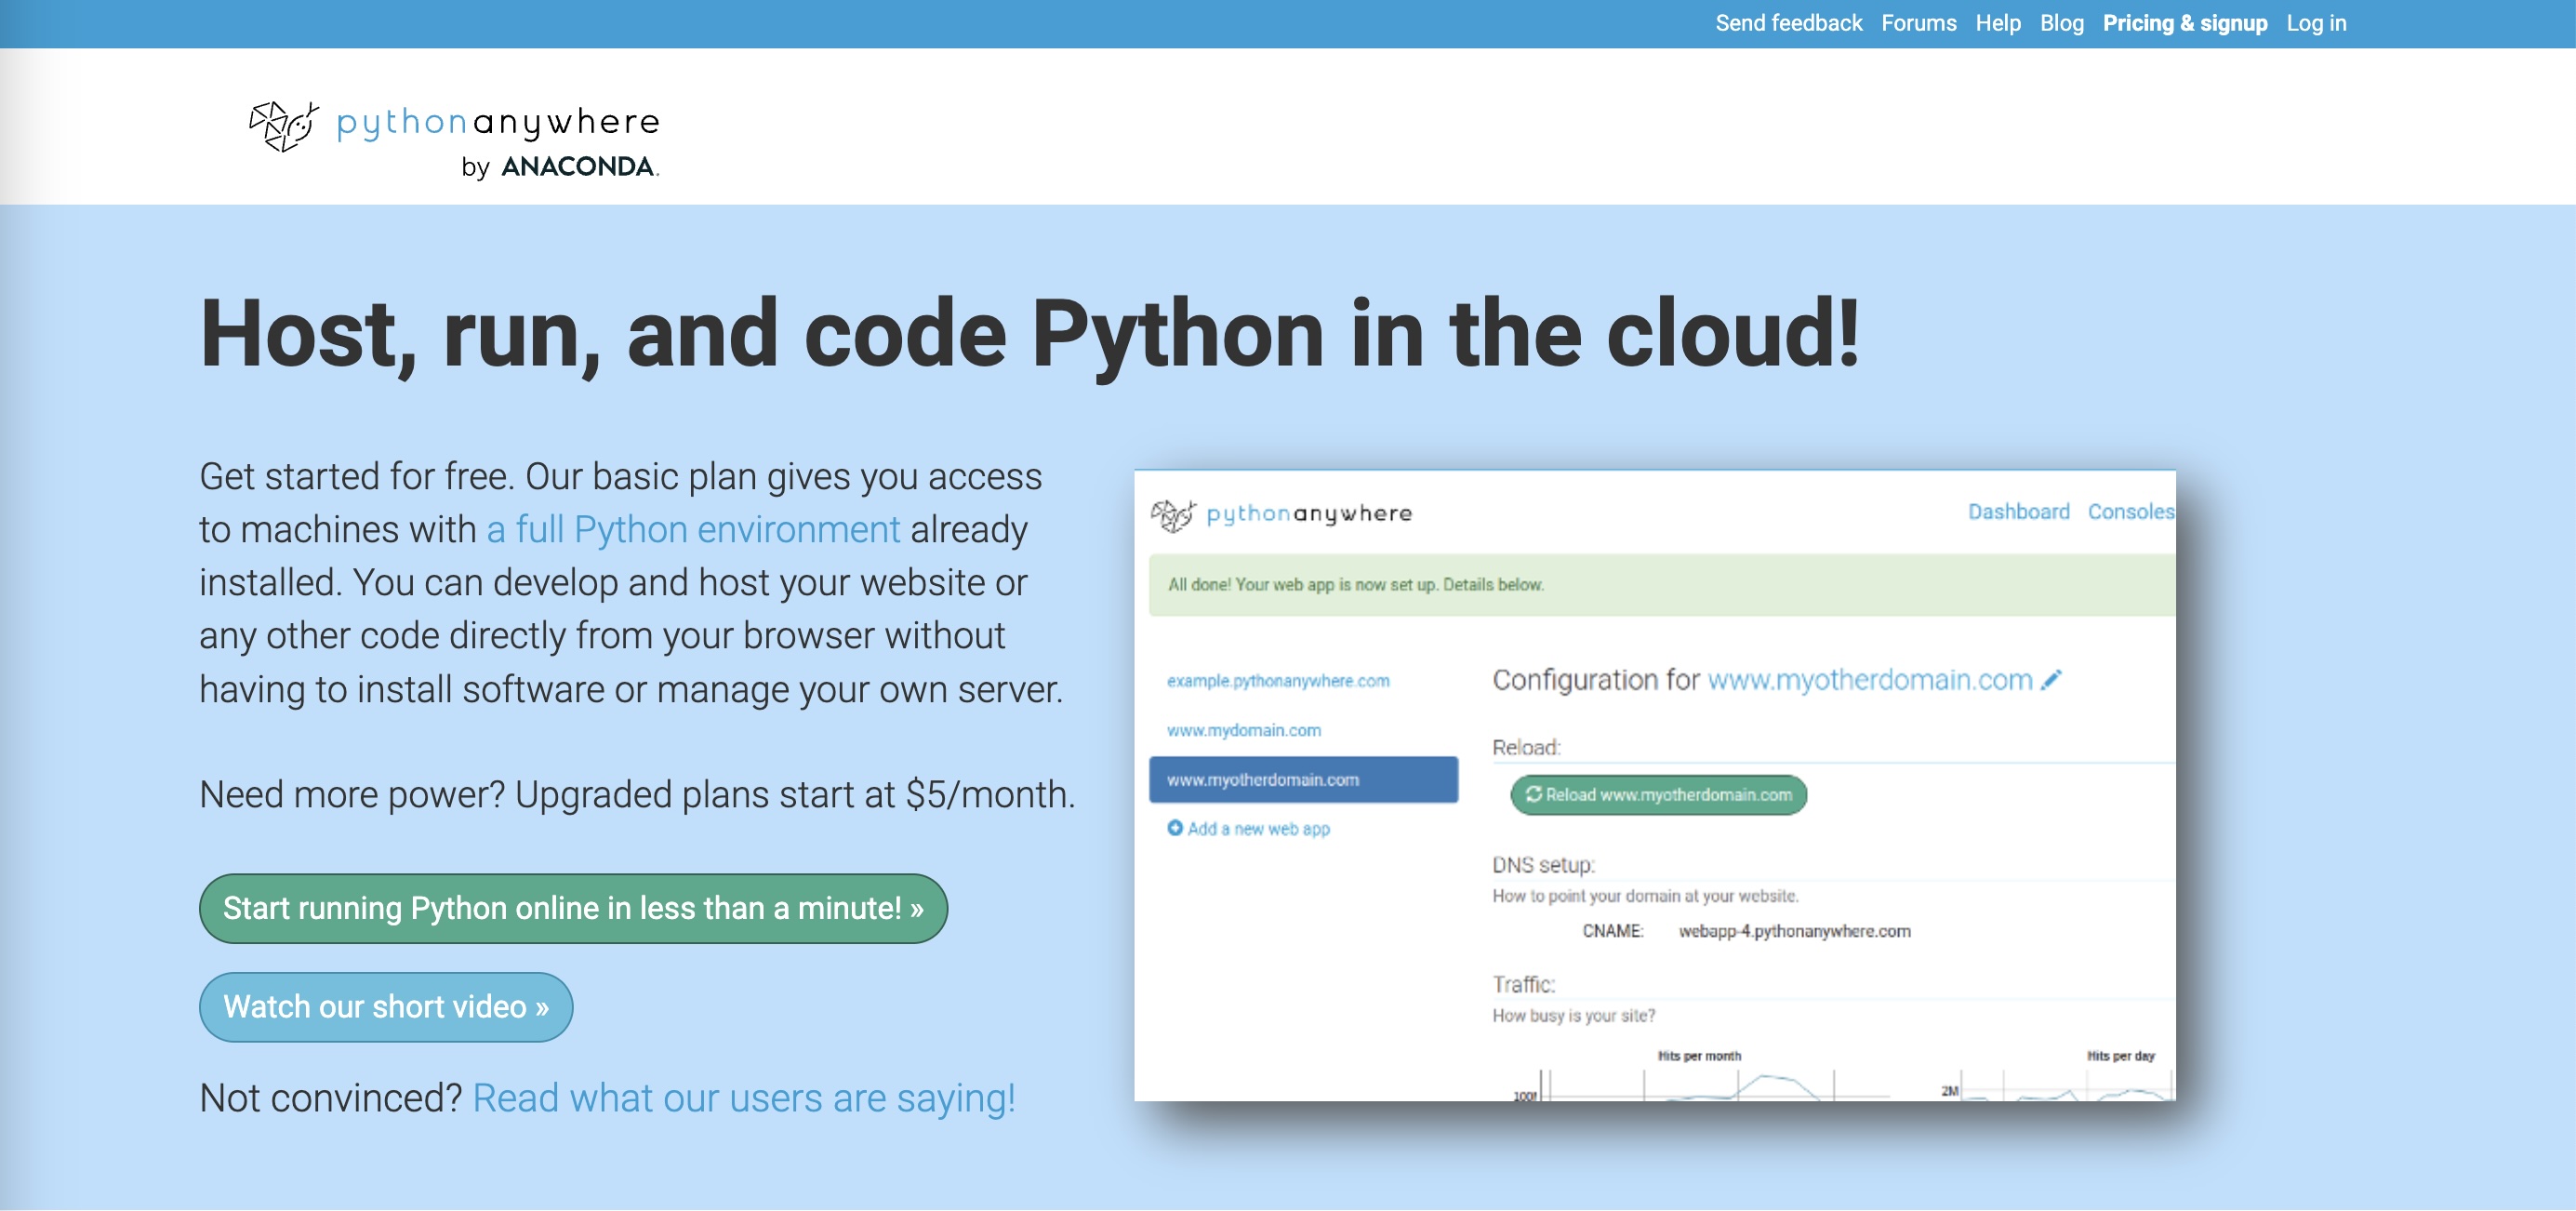Viewport: 2576px width, 1211px height.
Task: Click the Dashboard label in the screenshot
Action: (2018, 511)
